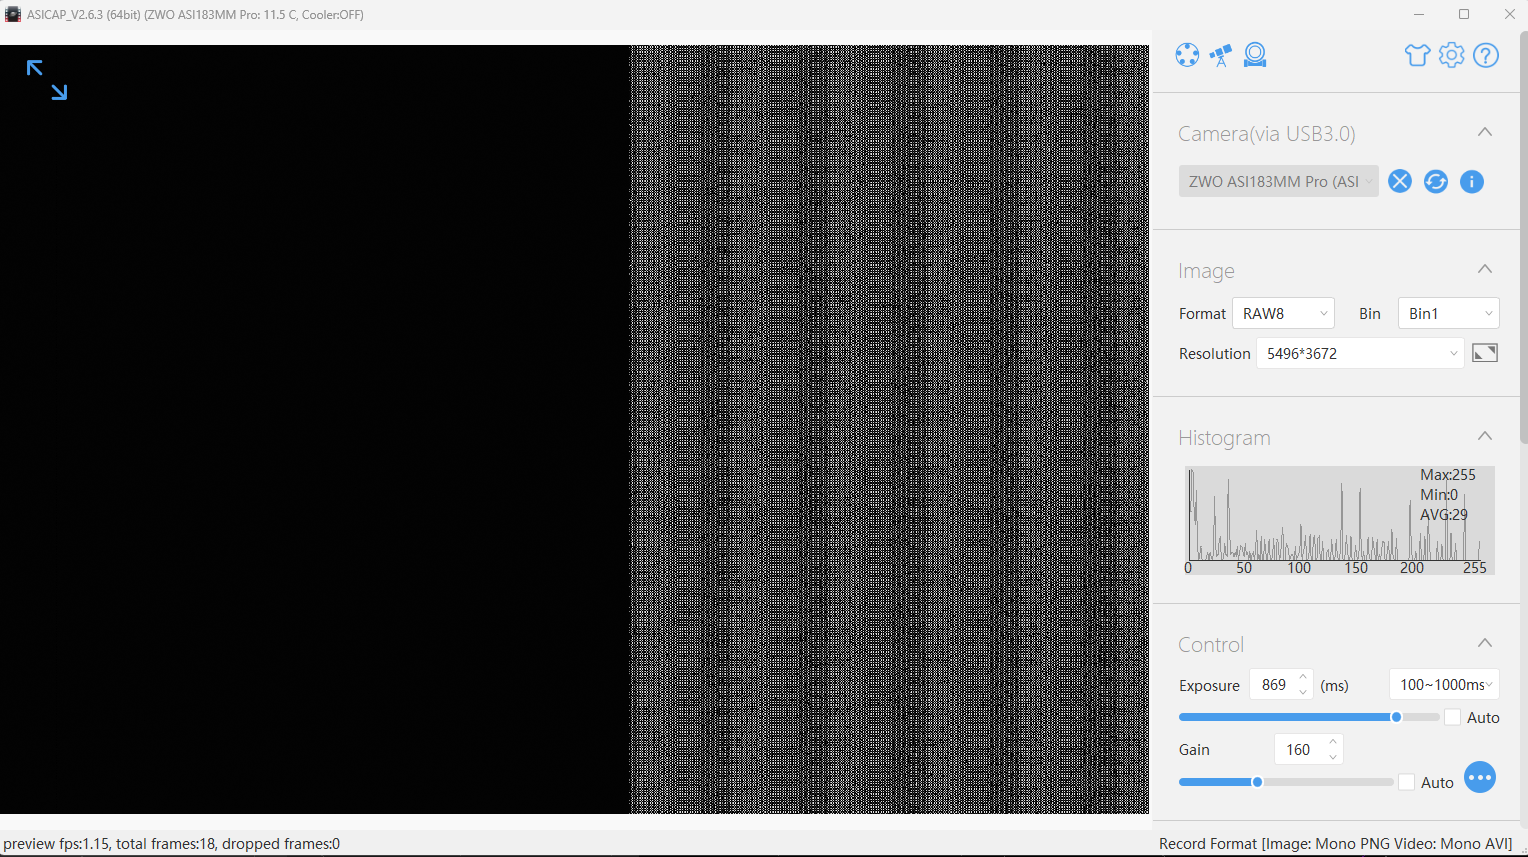
Task: Close the ASICAP window
Action: pos(1509,14)
